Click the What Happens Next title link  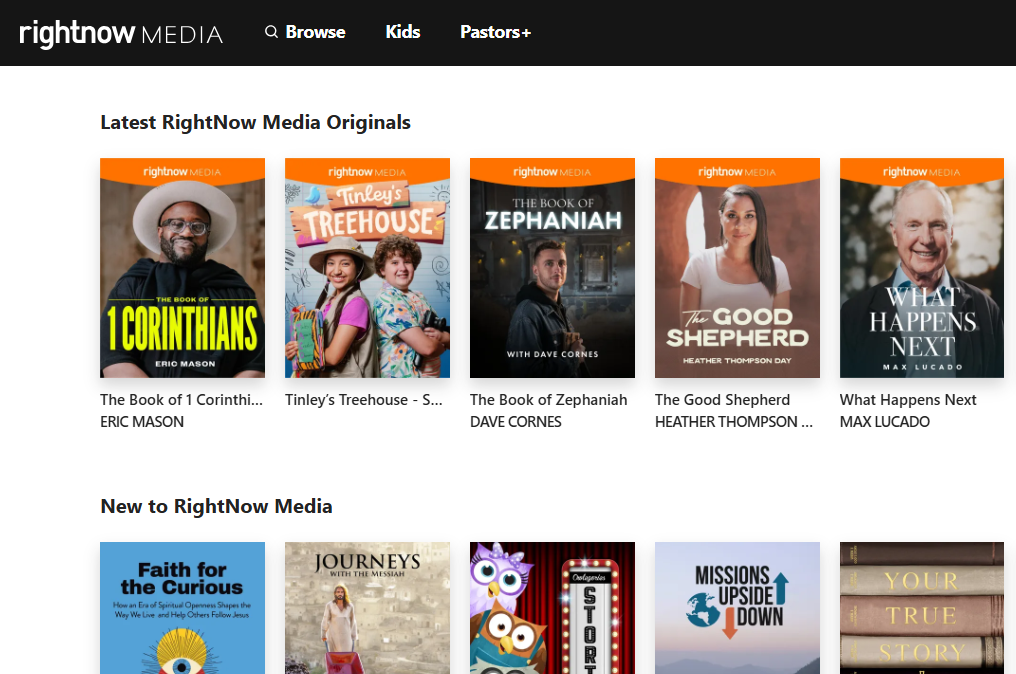[x=908, y=400]
